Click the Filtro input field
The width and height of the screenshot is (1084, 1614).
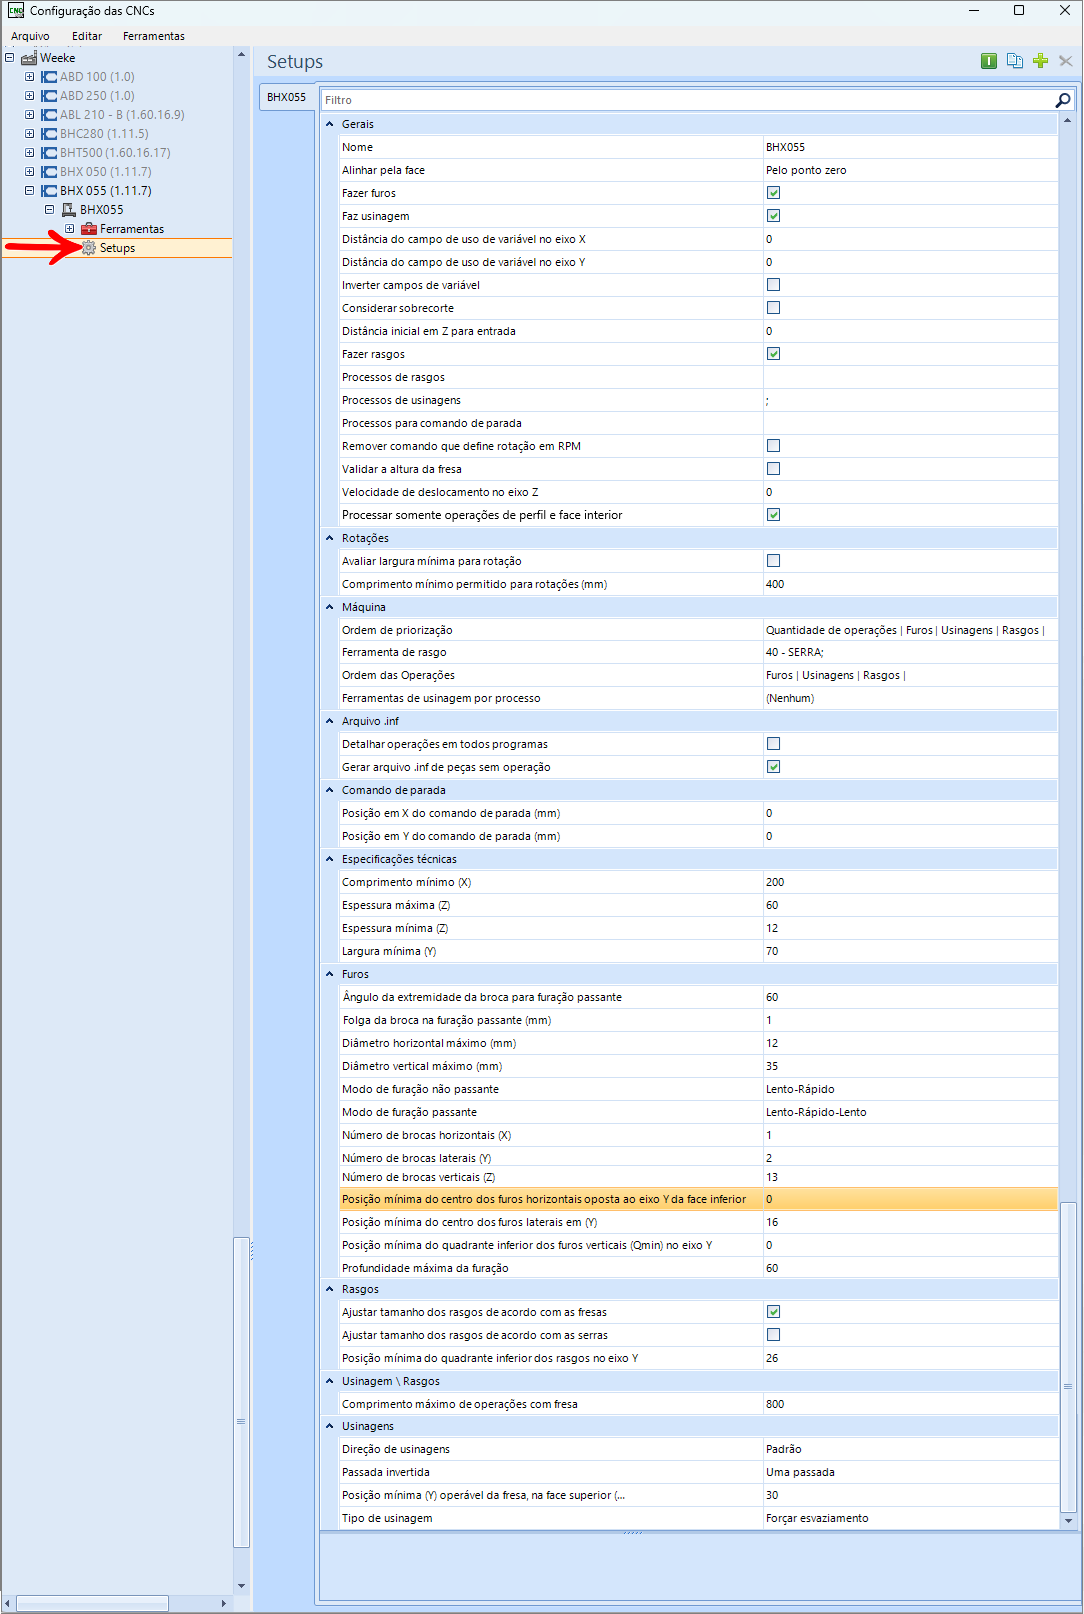[x=688, y=100]
